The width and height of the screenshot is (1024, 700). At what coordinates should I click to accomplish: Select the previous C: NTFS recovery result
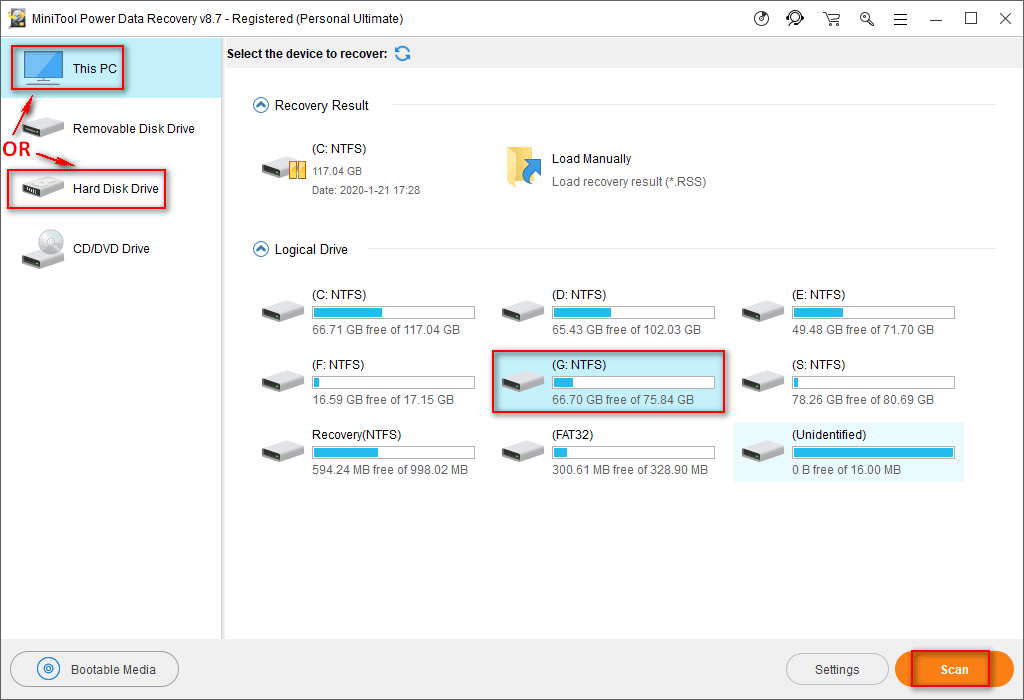pyautogui.click(x=283, y=168)
